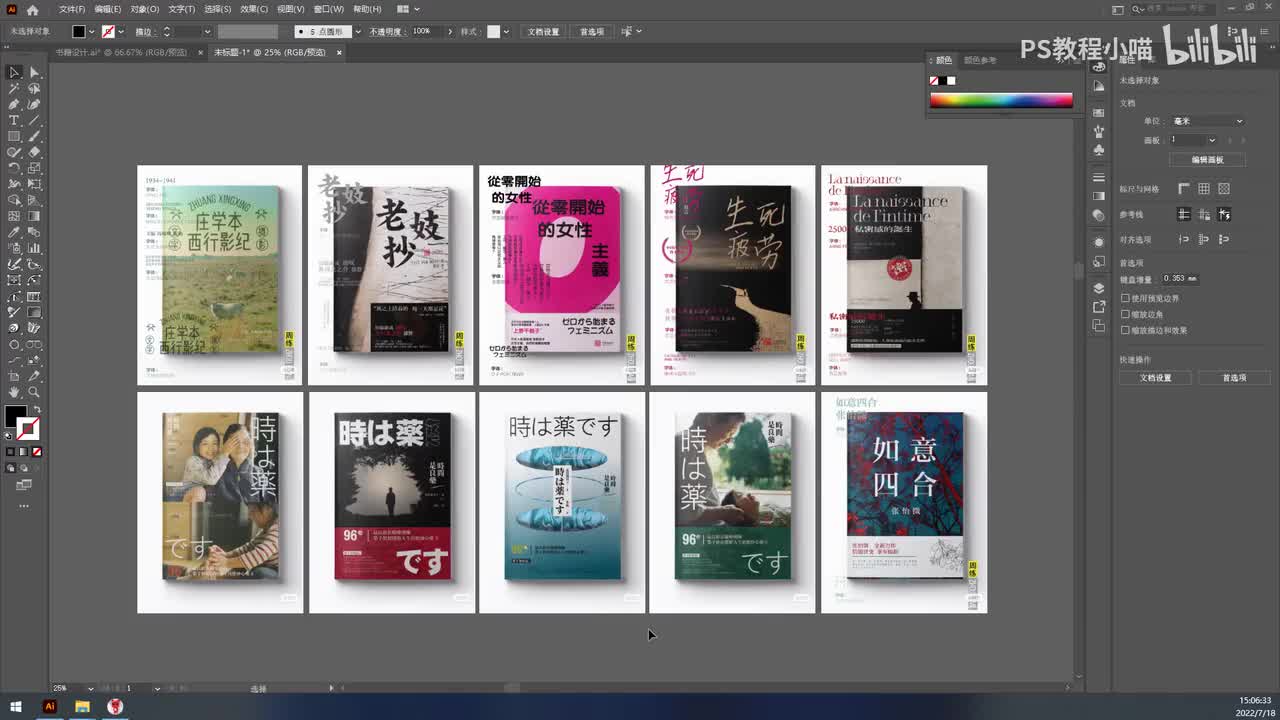Open the 文件(F) menu
This screenshot has width=1280, height=720.
point(71,9)
